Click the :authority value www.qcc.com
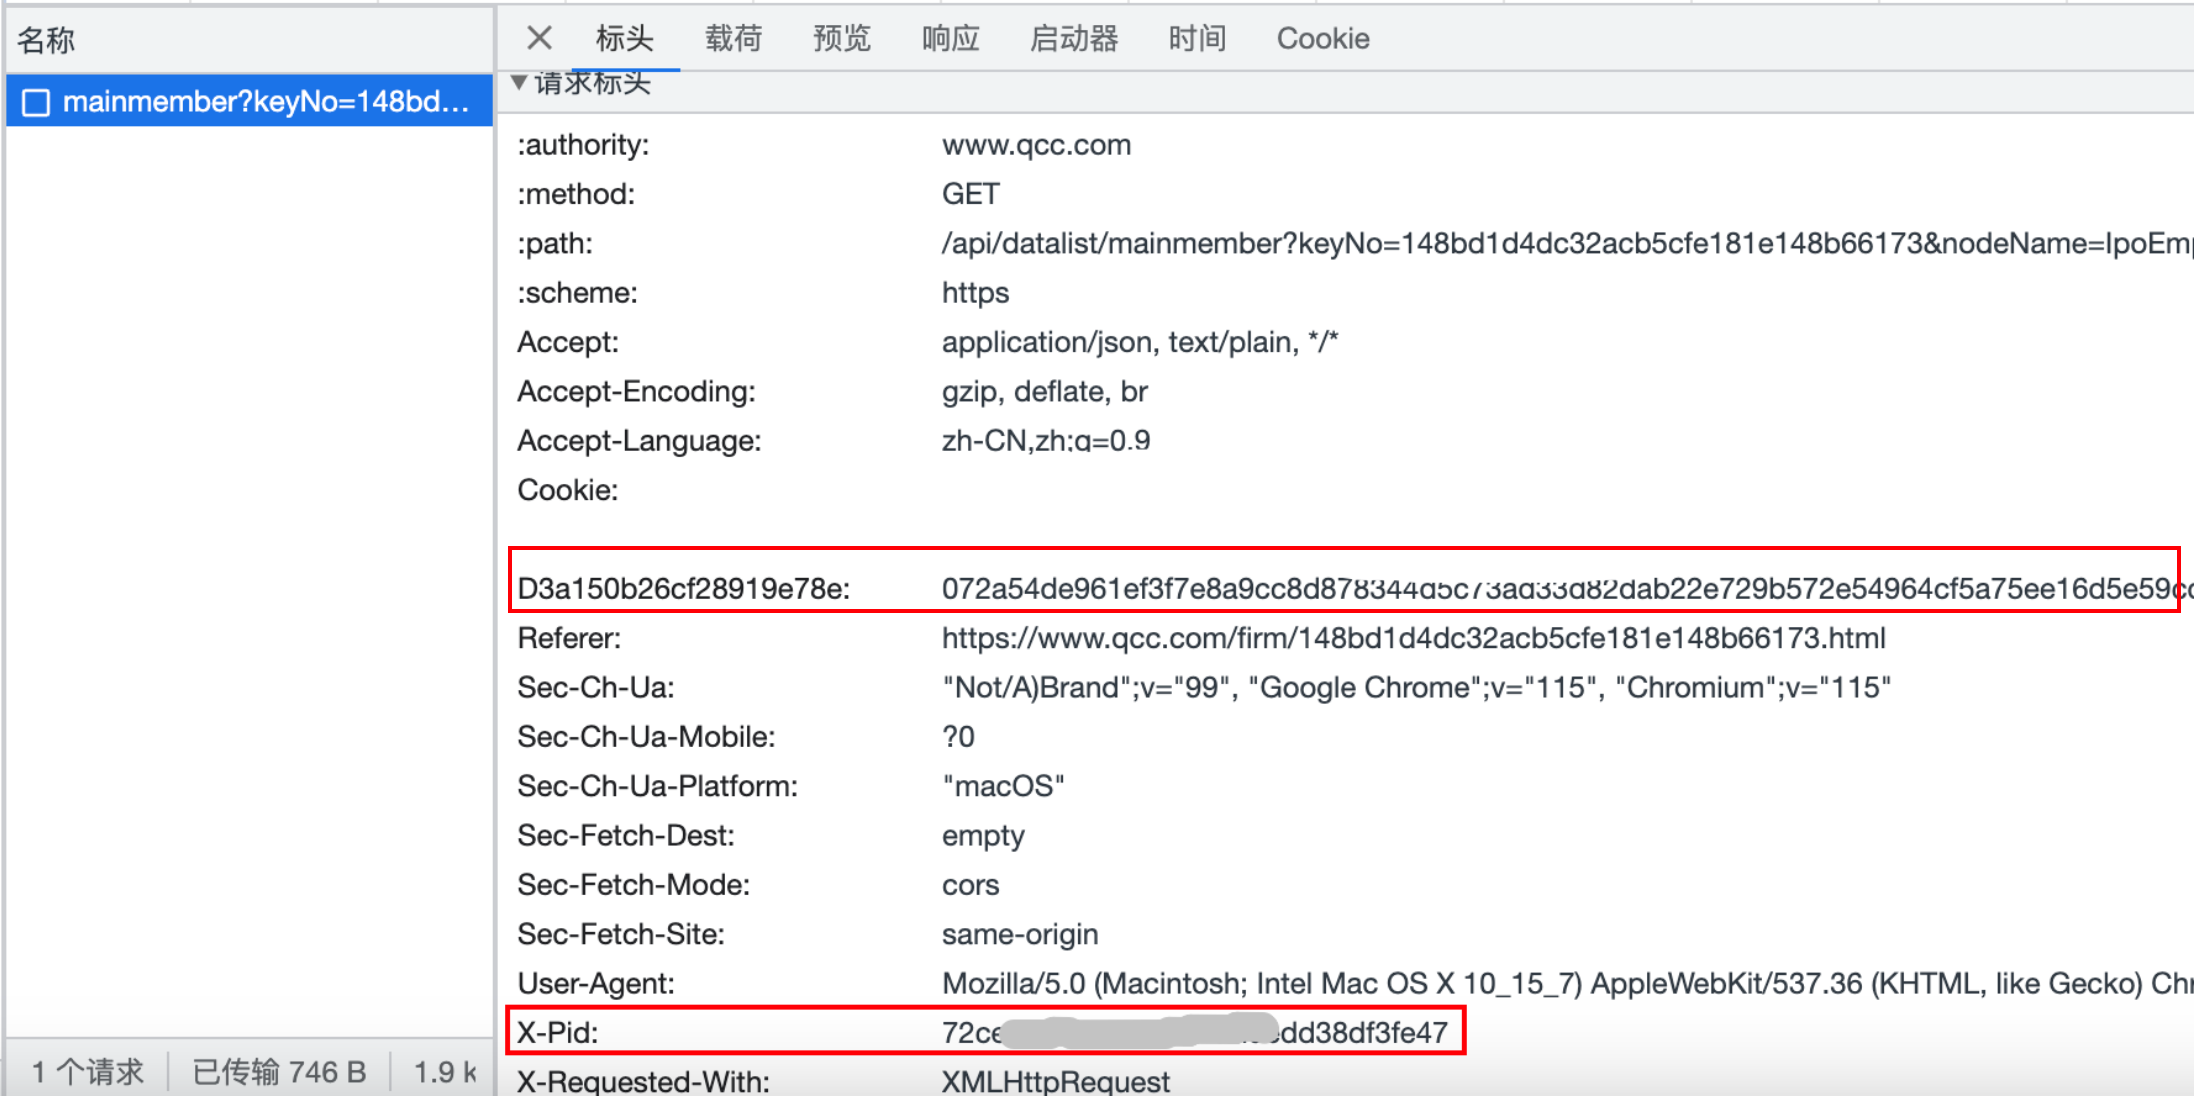This screenshot has width=2202, height=1100. pyautogui.click(x=1036, y=145)
